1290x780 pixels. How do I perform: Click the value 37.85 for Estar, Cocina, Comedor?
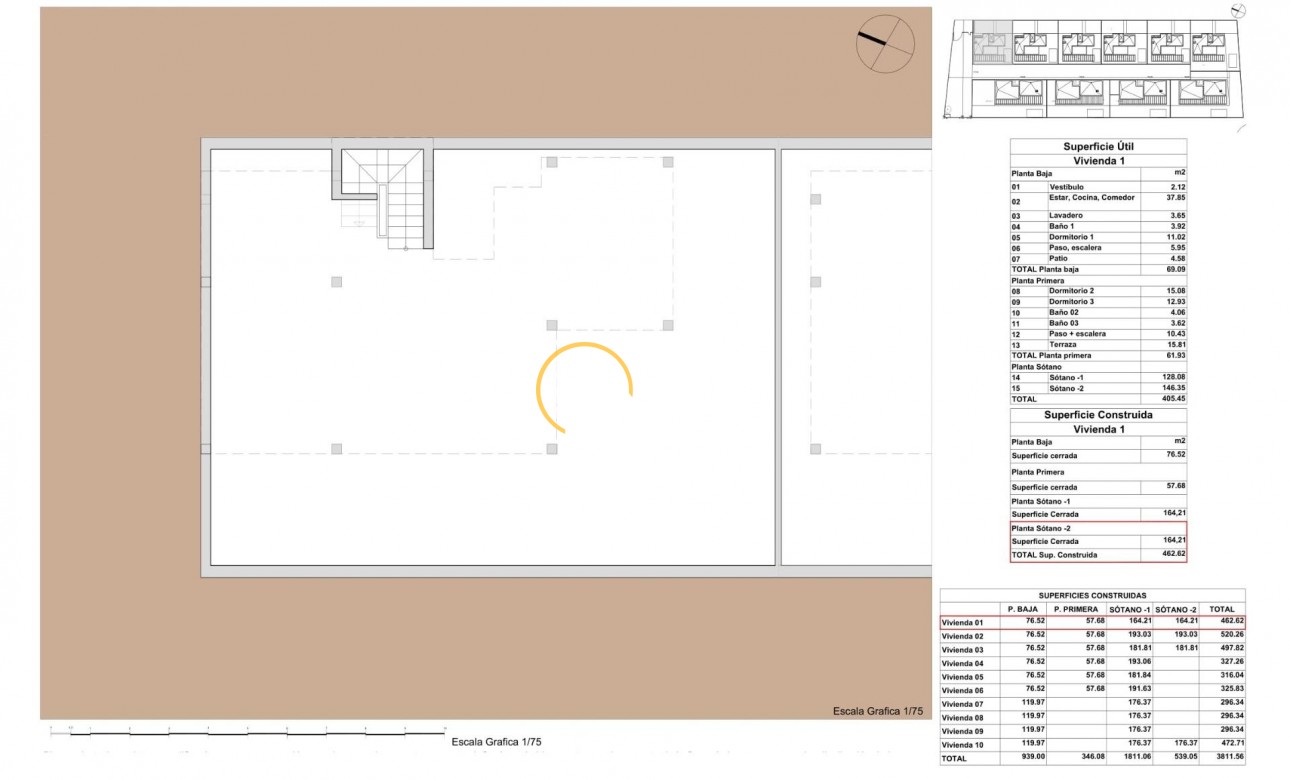tap(1175, 197)
